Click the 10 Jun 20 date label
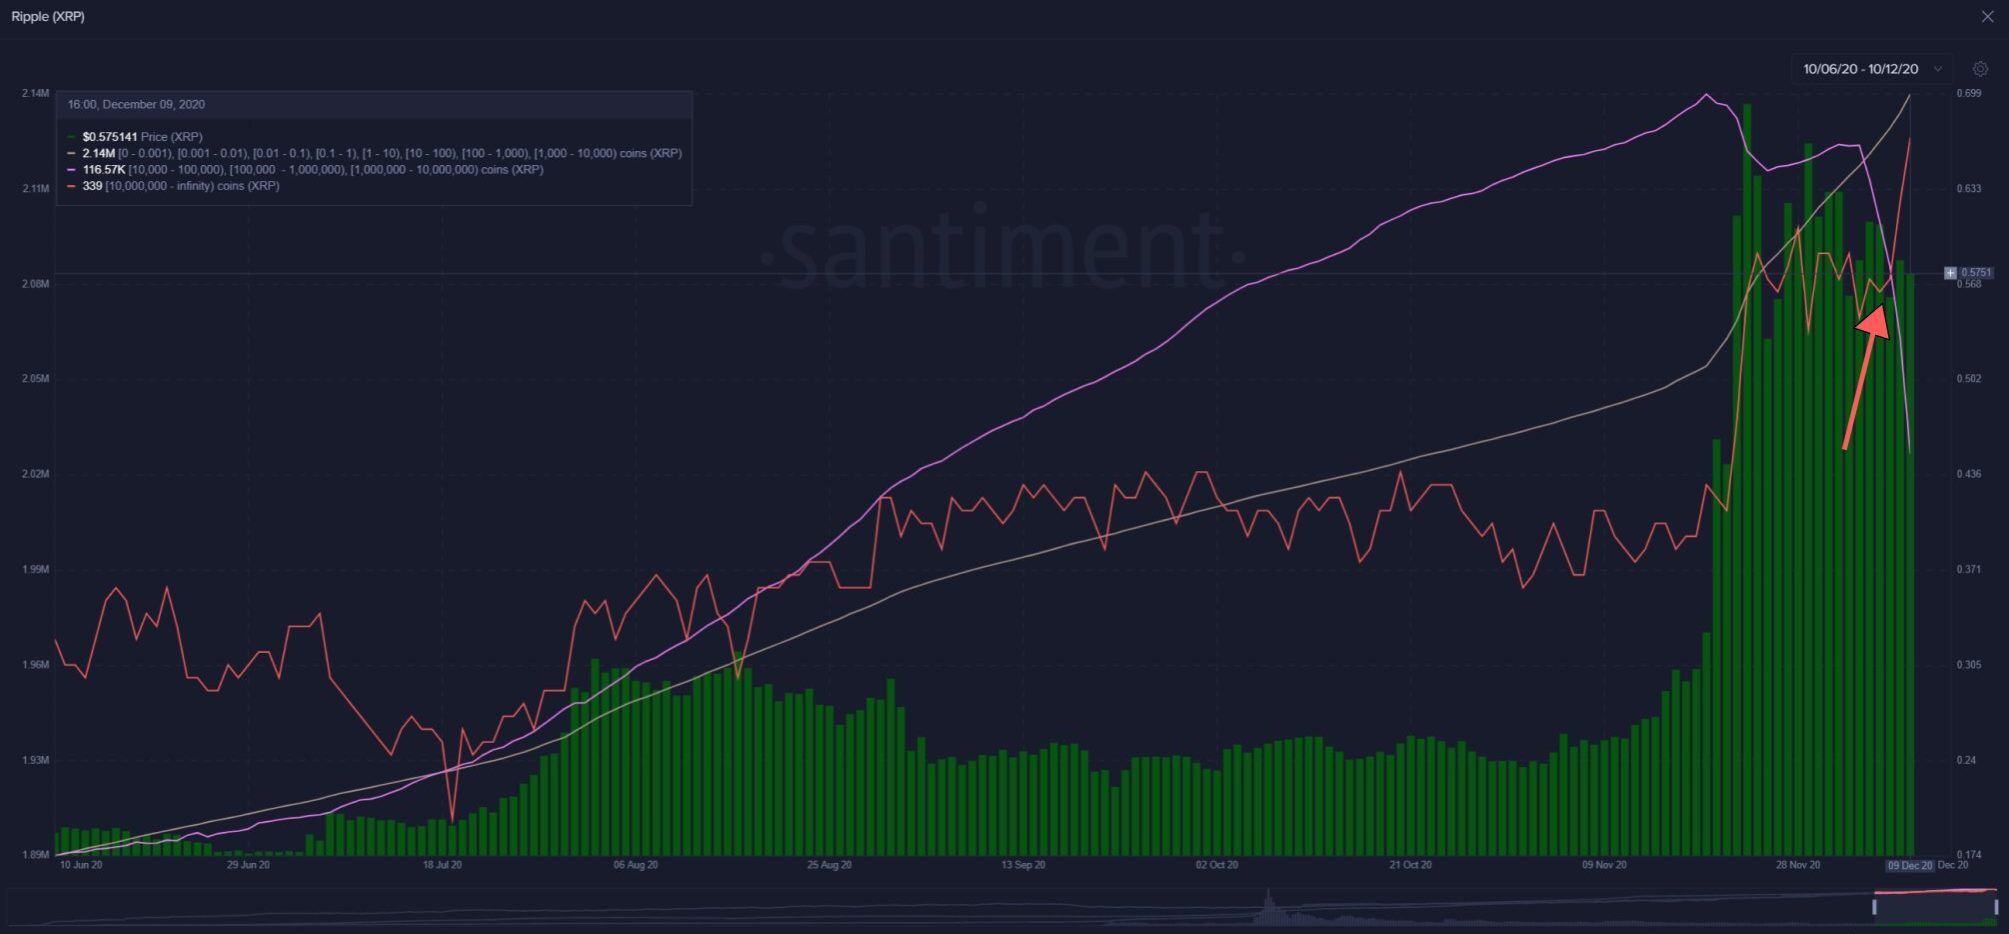Viewport: 2009px width, 934px height. click(81, 865)
